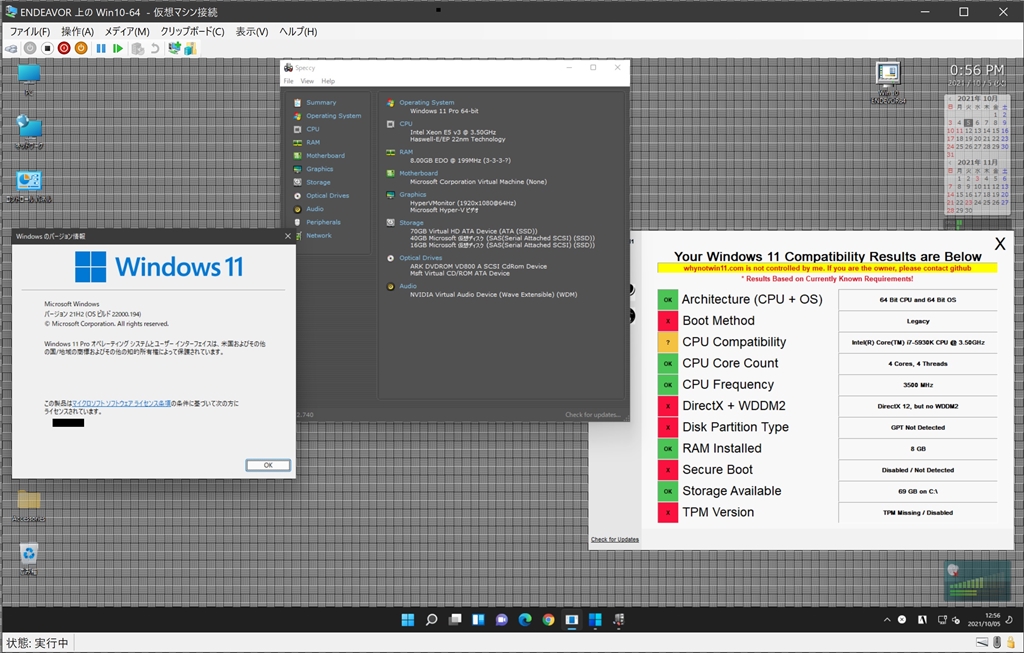The image size is (1024, 653).
Task: Click the taskbar clock showing 12:56
Action: [984, 620]
